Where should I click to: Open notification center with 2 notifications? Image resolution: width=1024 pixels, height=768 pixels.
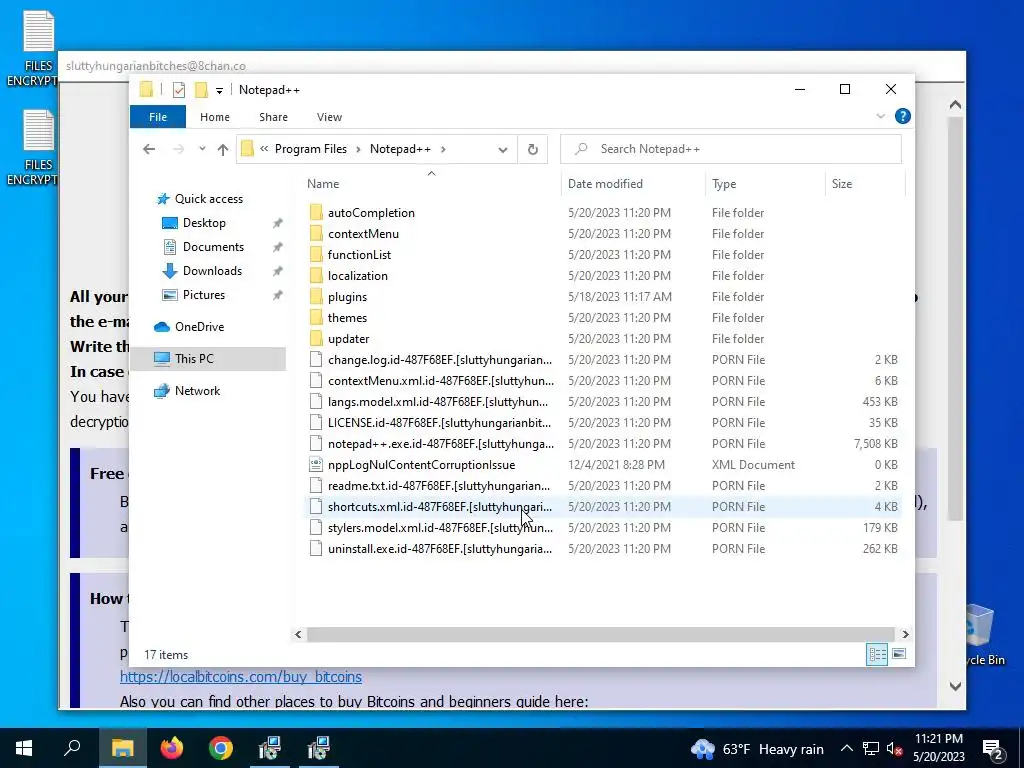tap(993, 750)
